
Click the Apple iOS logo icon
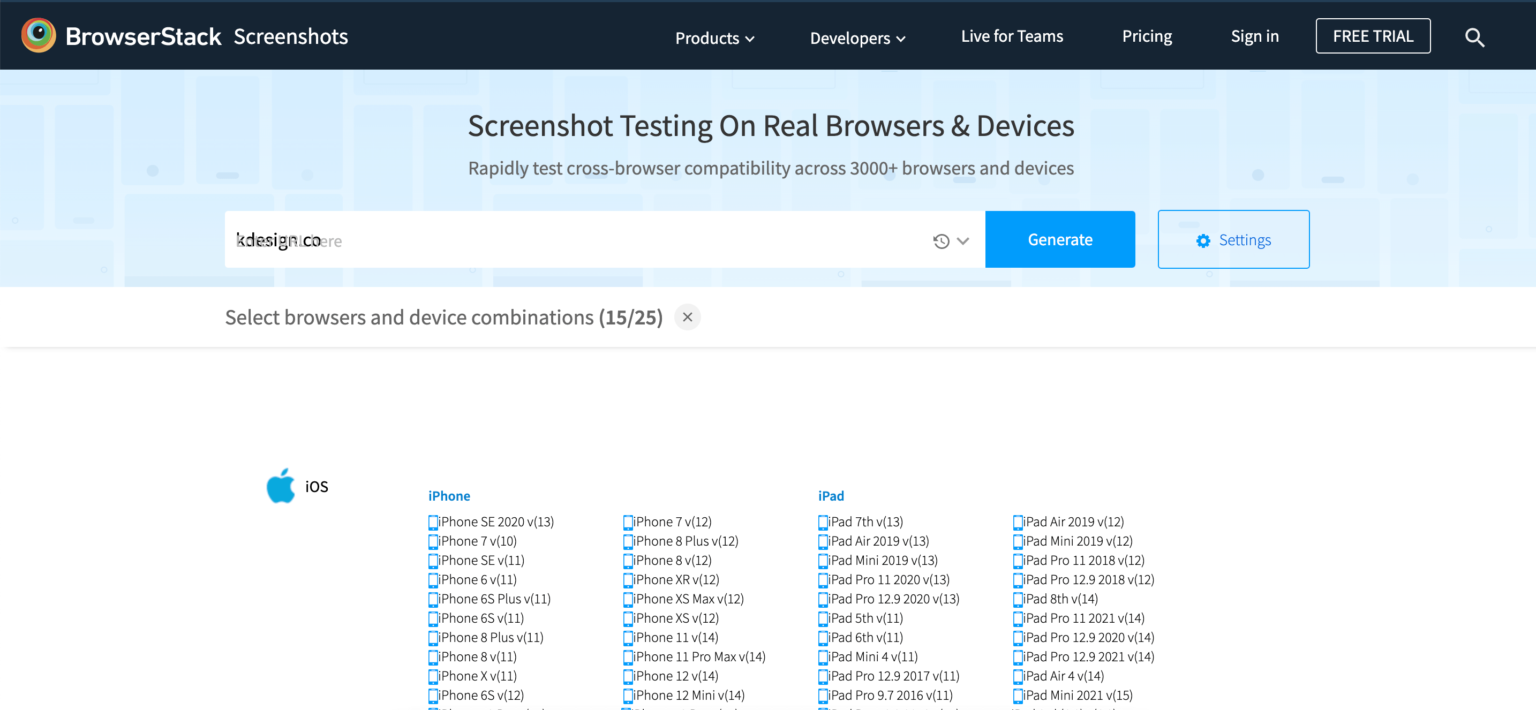[x=281, y=486]
